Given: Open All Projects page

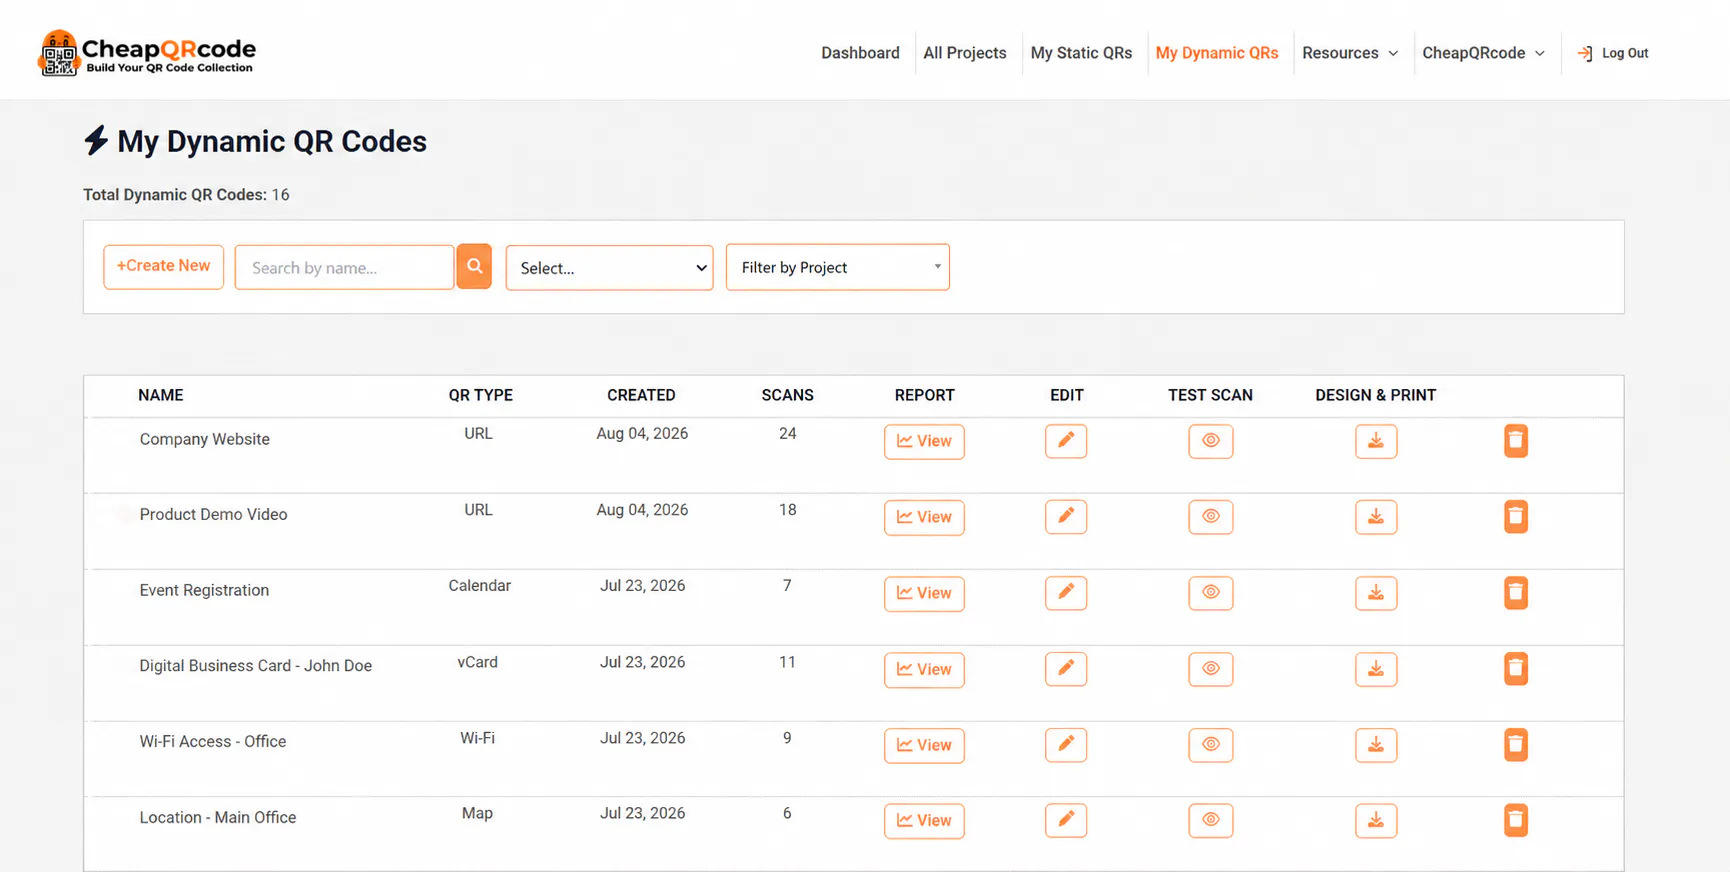Looking at the screenshot, I should tap(965, 53).
